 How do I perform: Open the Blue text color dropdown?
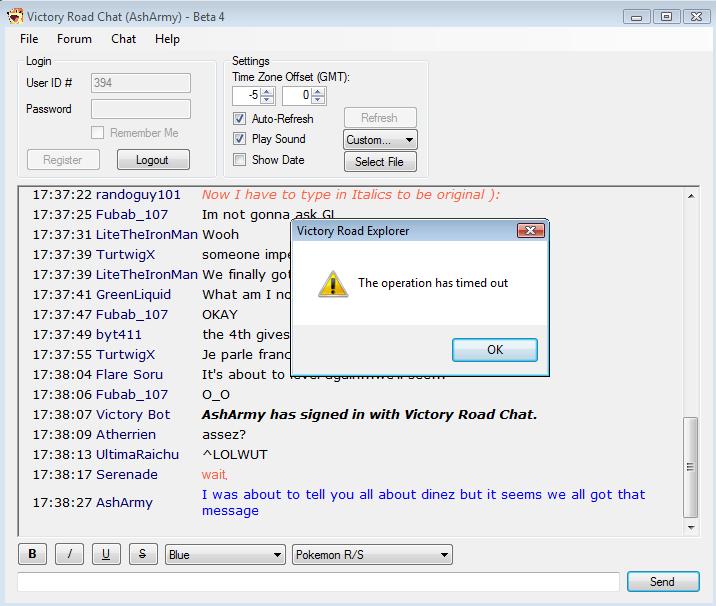click(x=226, y=555)
